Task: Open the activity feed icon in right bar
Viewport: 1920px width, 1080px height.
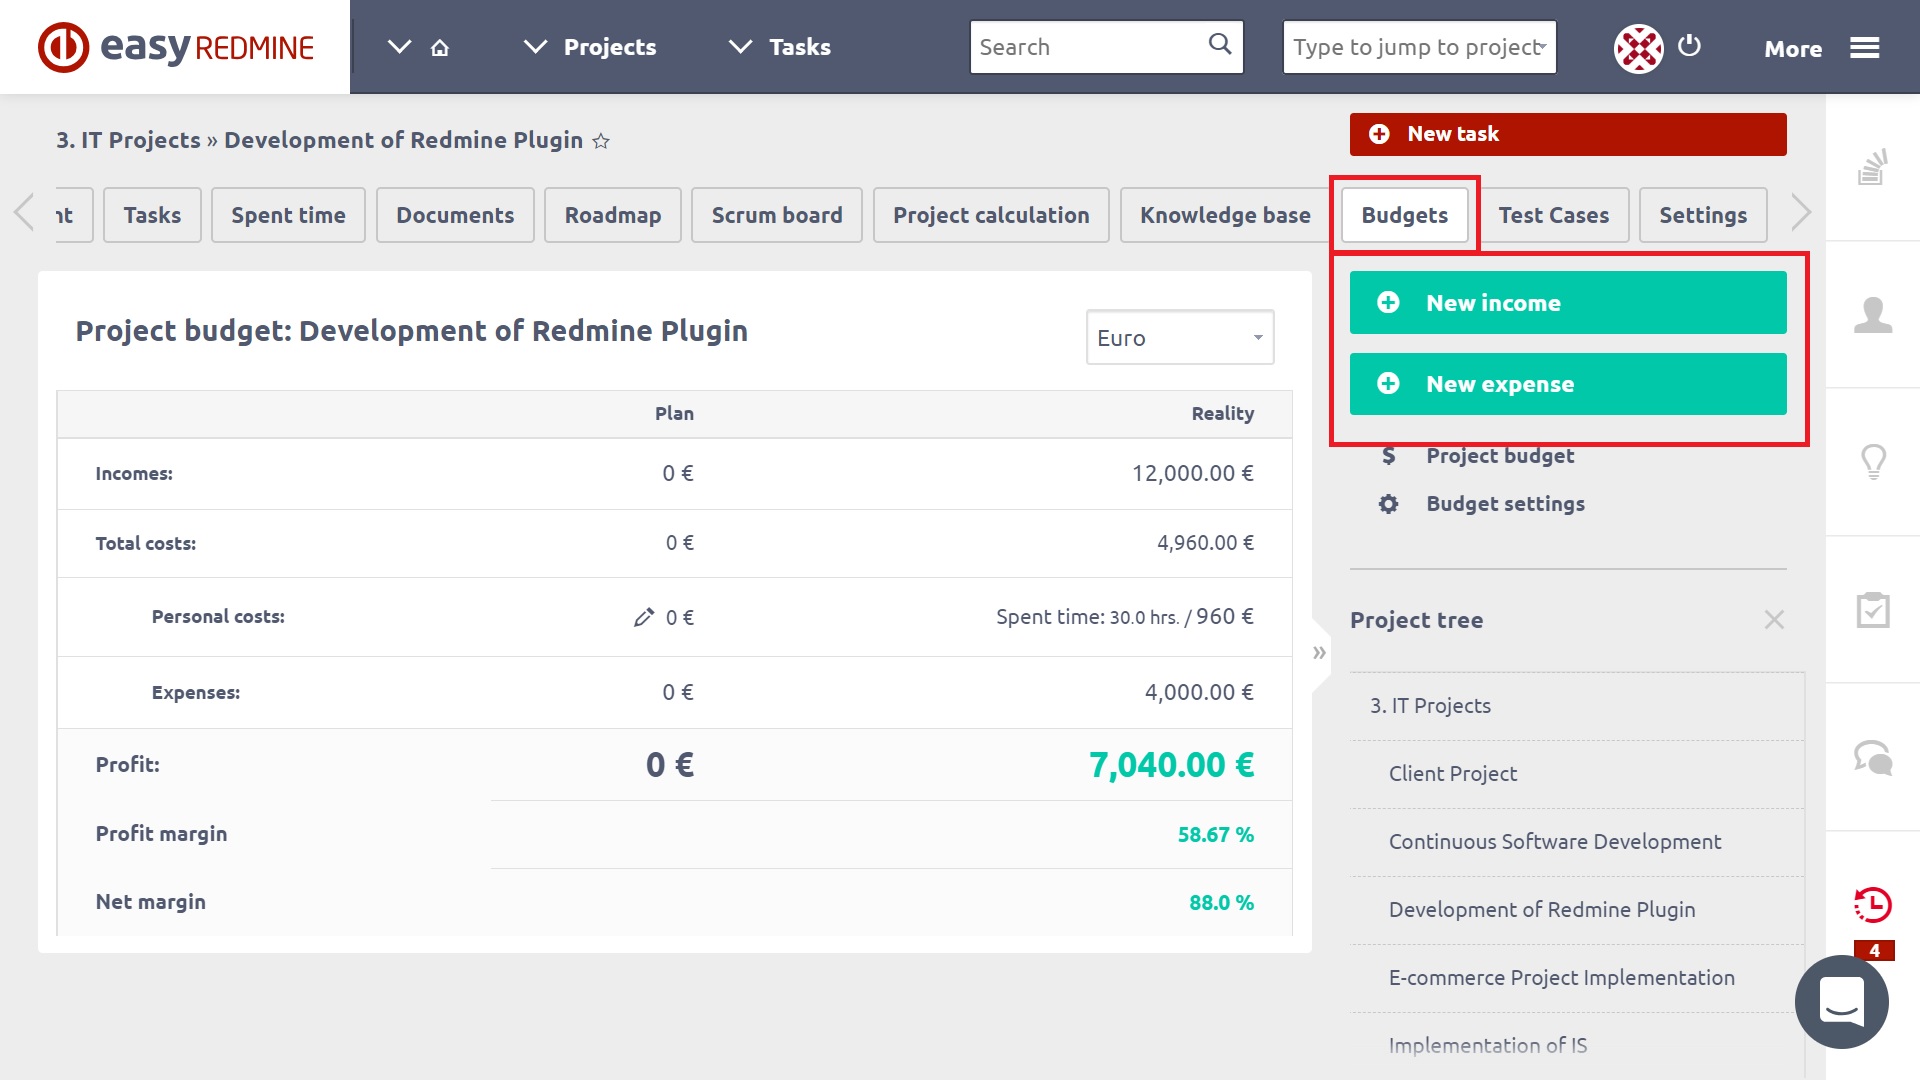Action: (x=1873, y=167)
